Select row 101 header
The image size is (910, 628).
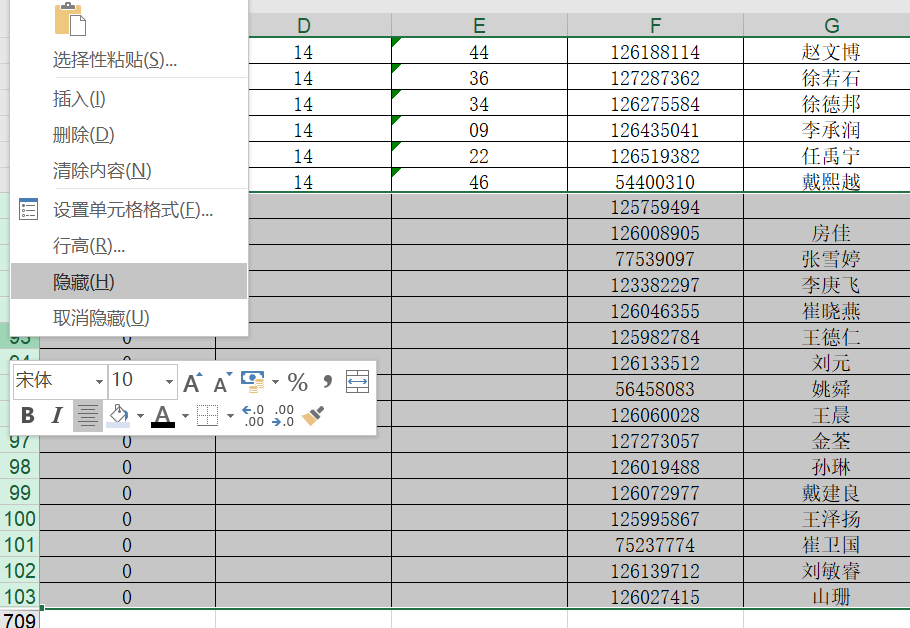click(20, 545)
